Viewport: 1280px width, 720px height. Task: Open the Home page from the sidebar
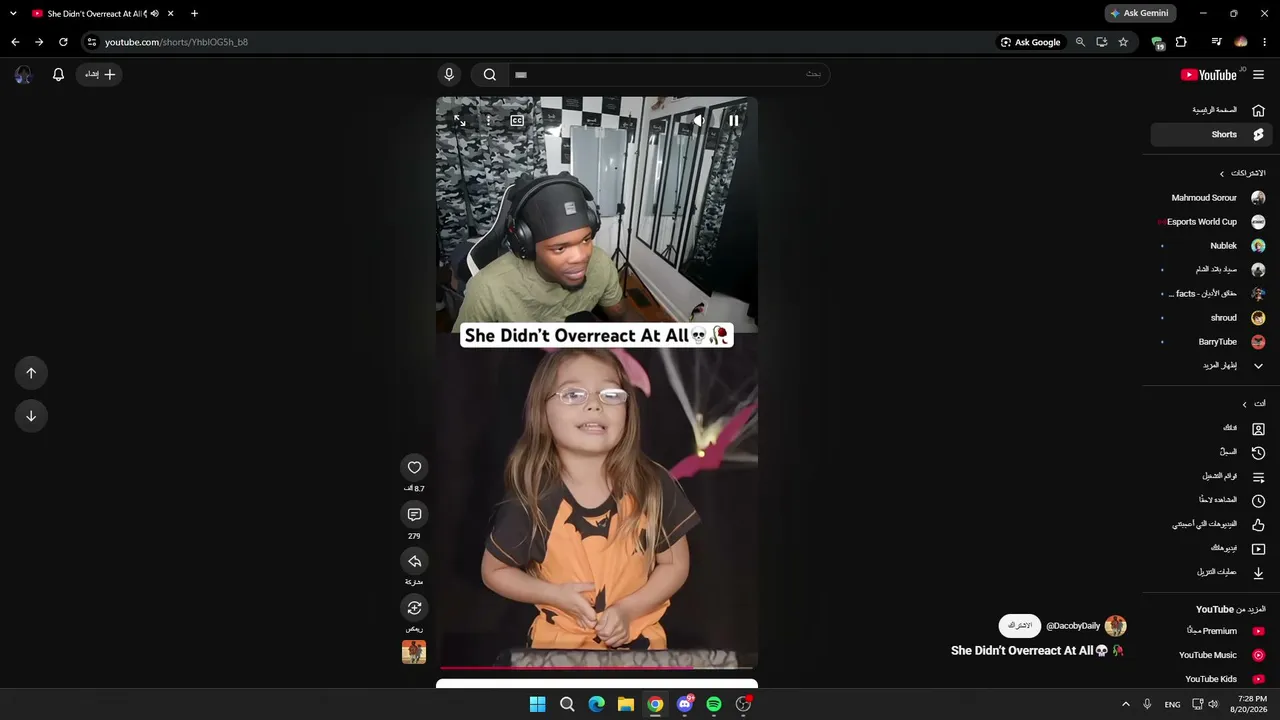pyautogui.click(x=1211, y=110)
